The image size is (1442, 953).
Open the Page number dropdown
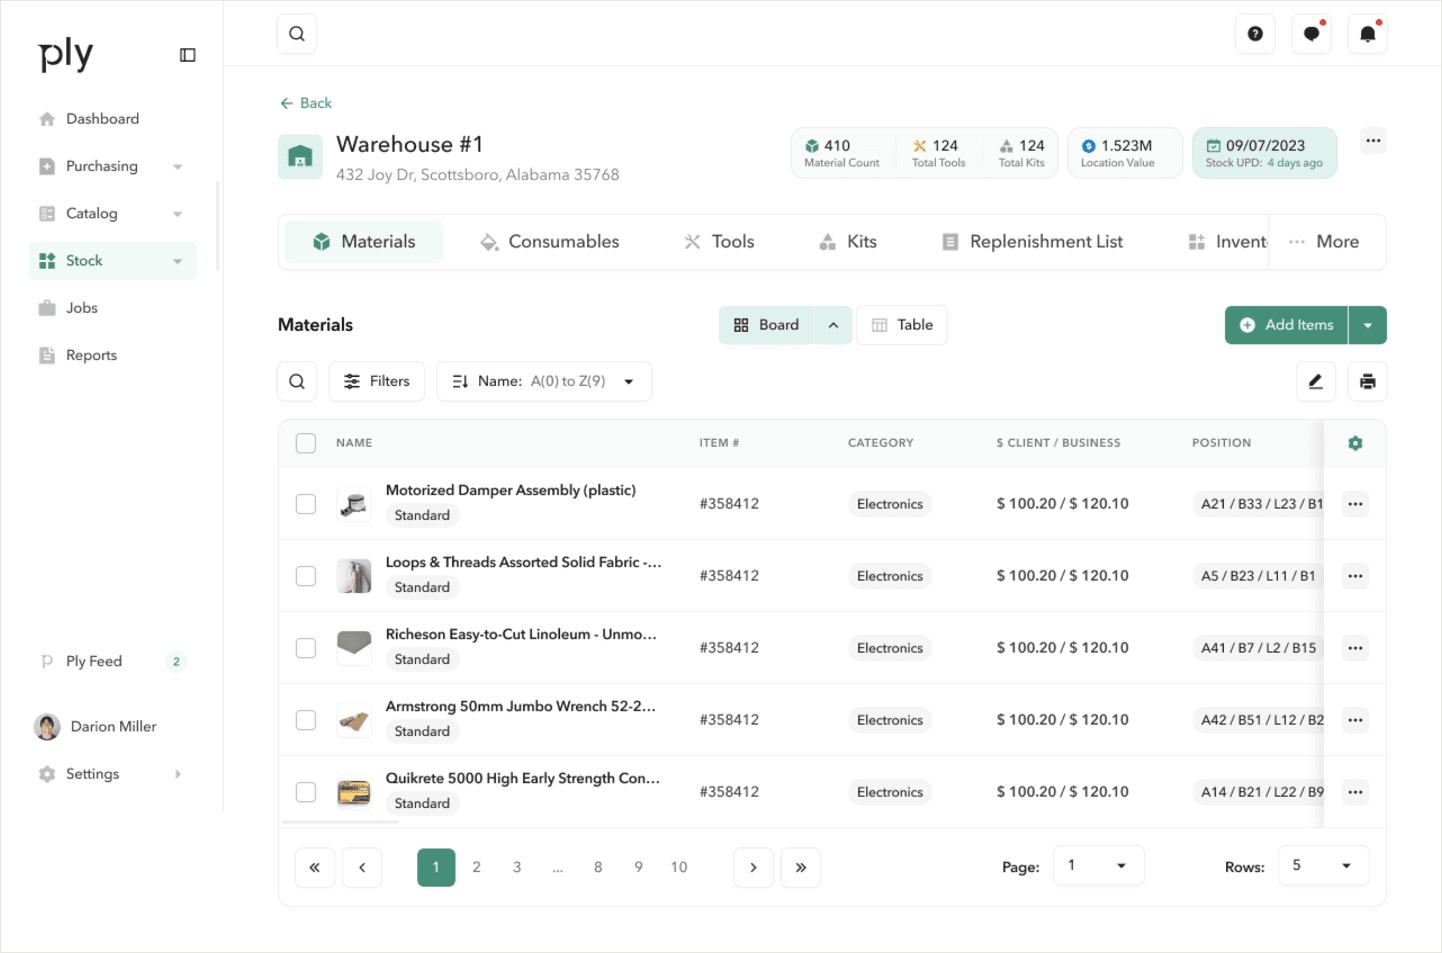[x=1098, y=866]
